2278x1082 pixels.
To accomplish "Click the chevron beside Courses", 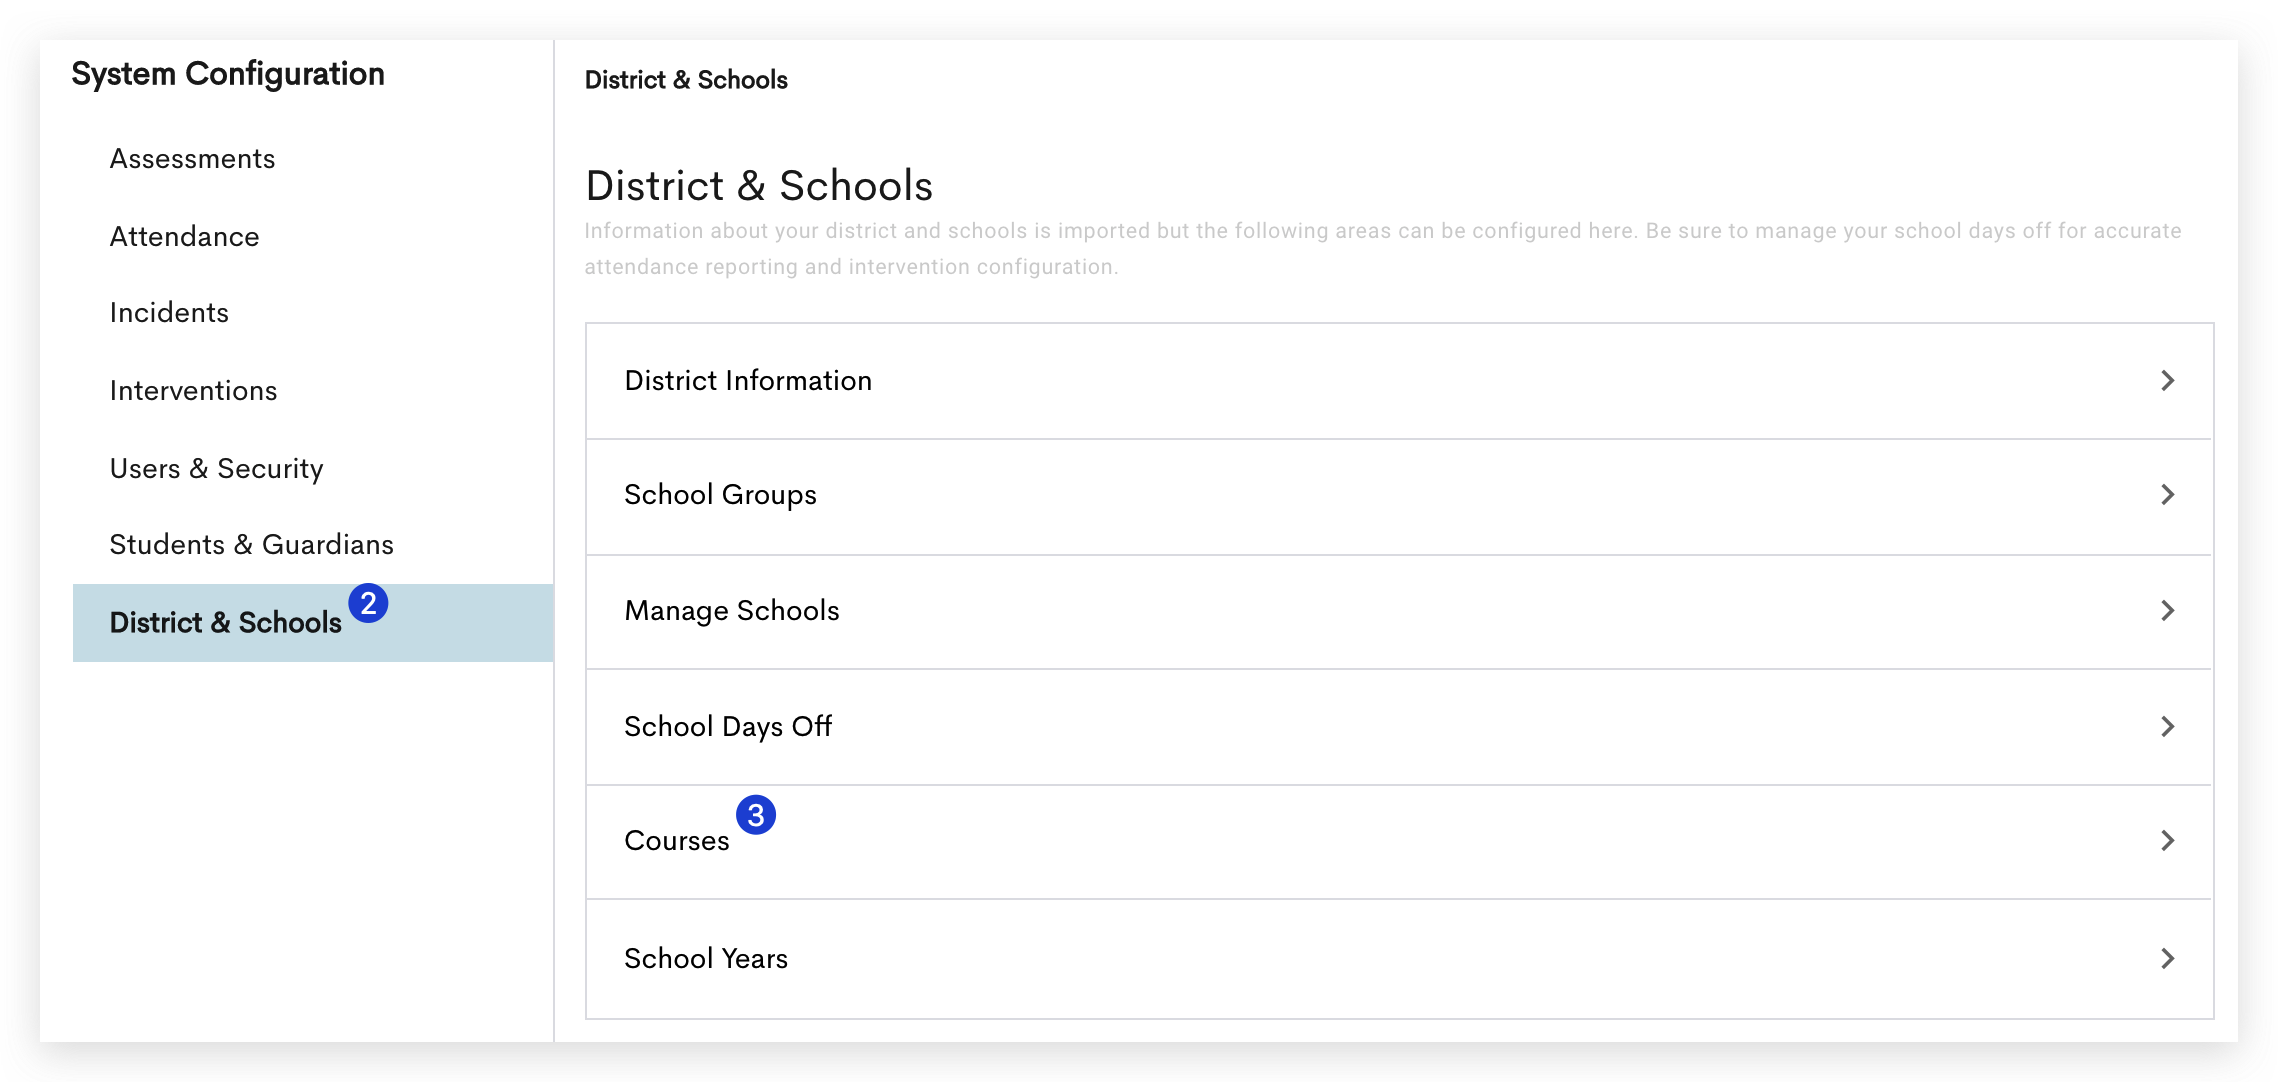I will (x=2167, y=841).
